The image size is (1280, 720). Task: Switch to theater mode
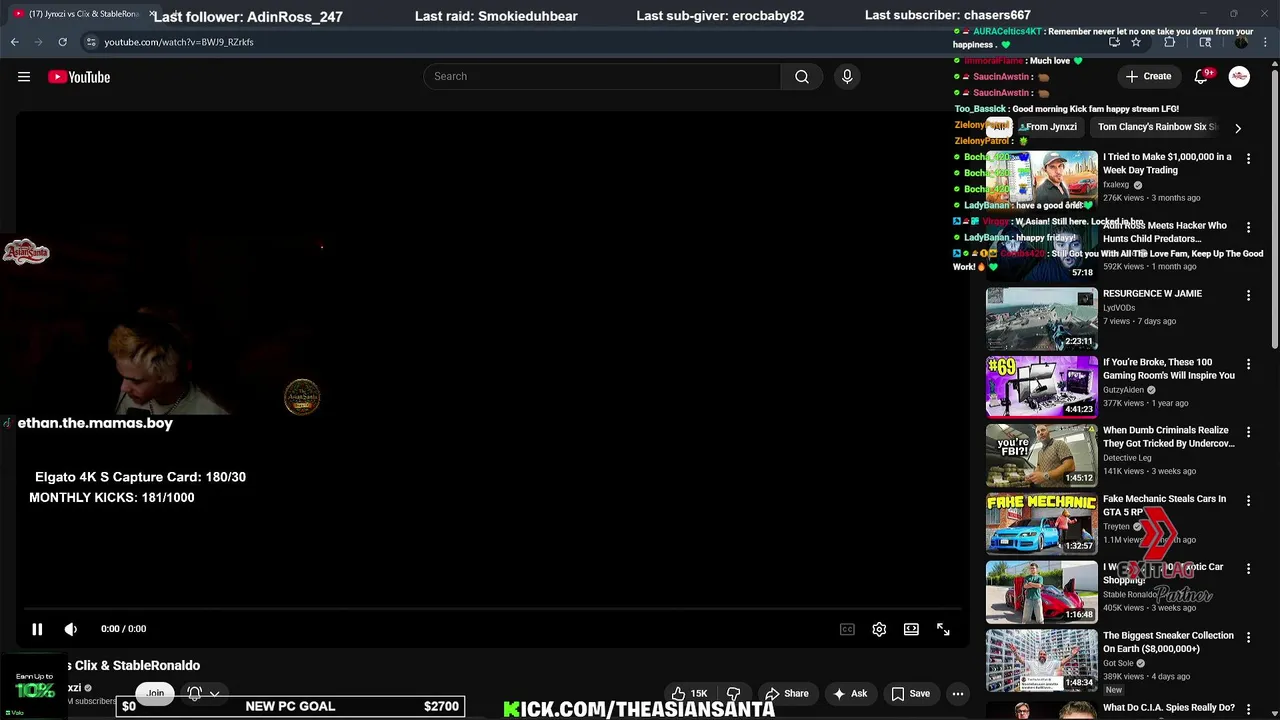tap(911, 629)
